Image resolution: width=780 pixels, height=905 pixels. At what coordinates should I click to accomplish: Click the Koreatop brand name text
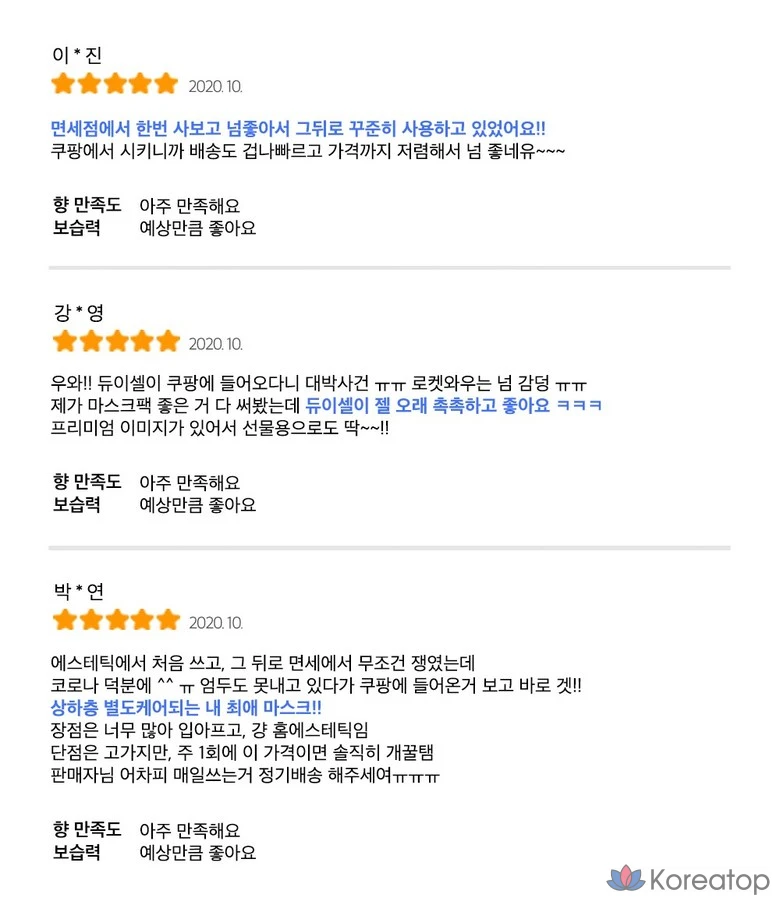(709, 881)
